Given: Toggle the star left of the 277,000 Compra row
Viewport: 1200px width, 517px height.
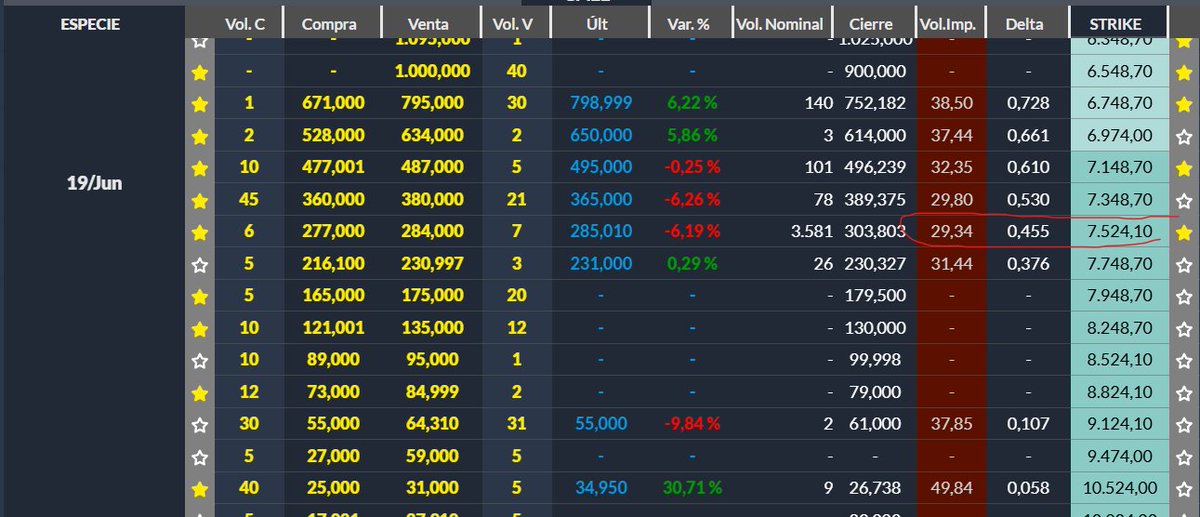Looking at the screenshot, I should 200,232.
